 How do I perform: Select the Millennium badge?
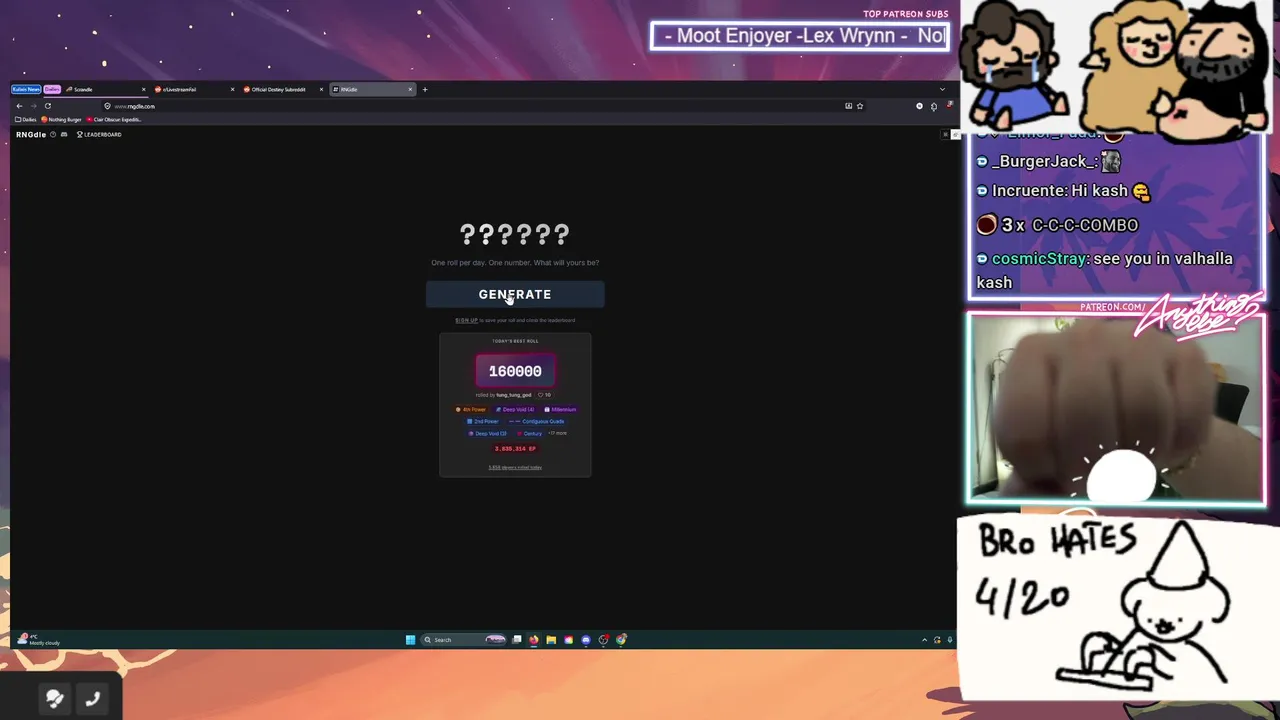click(560, 409)
